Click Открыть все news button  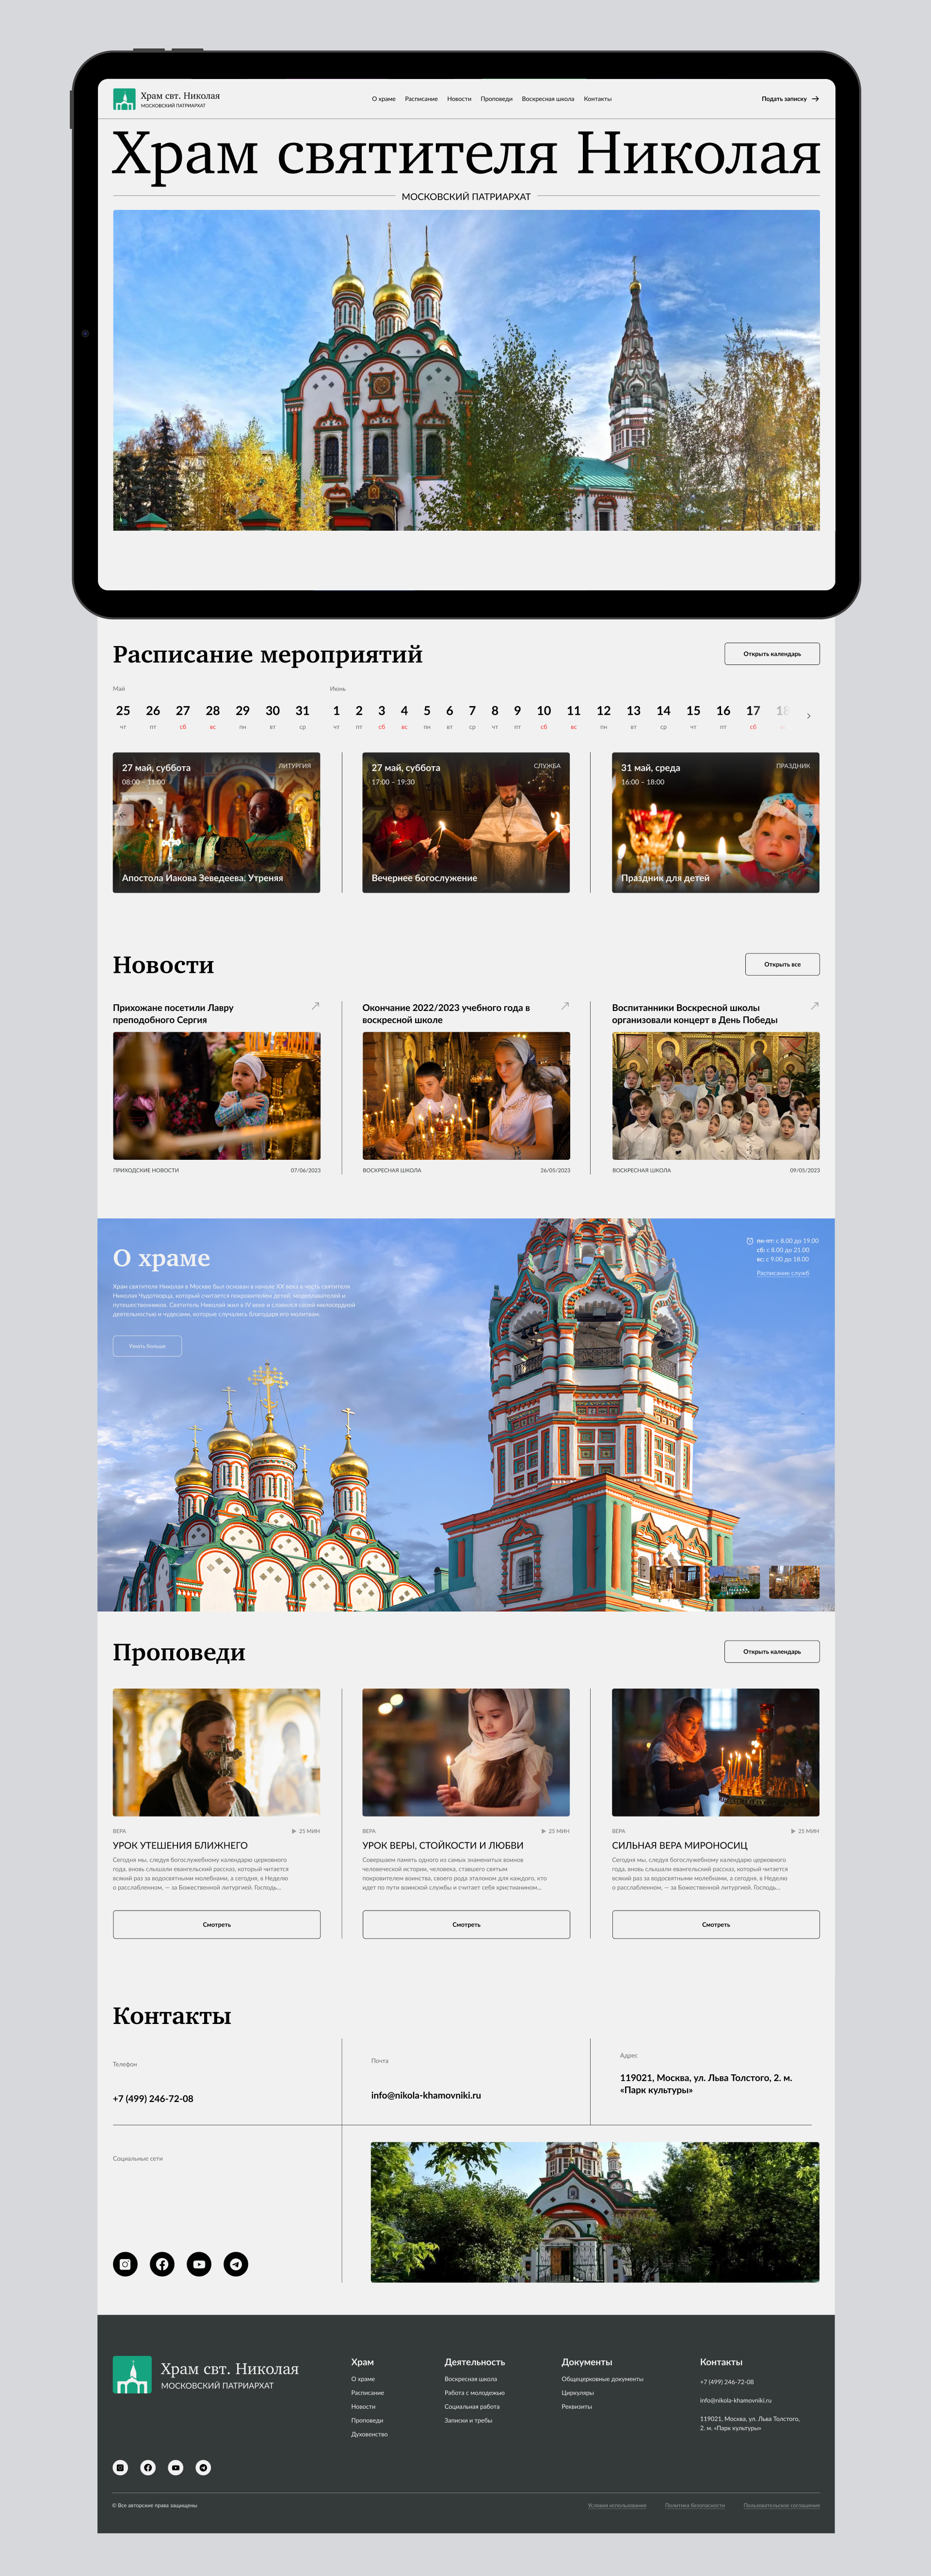pos(782,964)
